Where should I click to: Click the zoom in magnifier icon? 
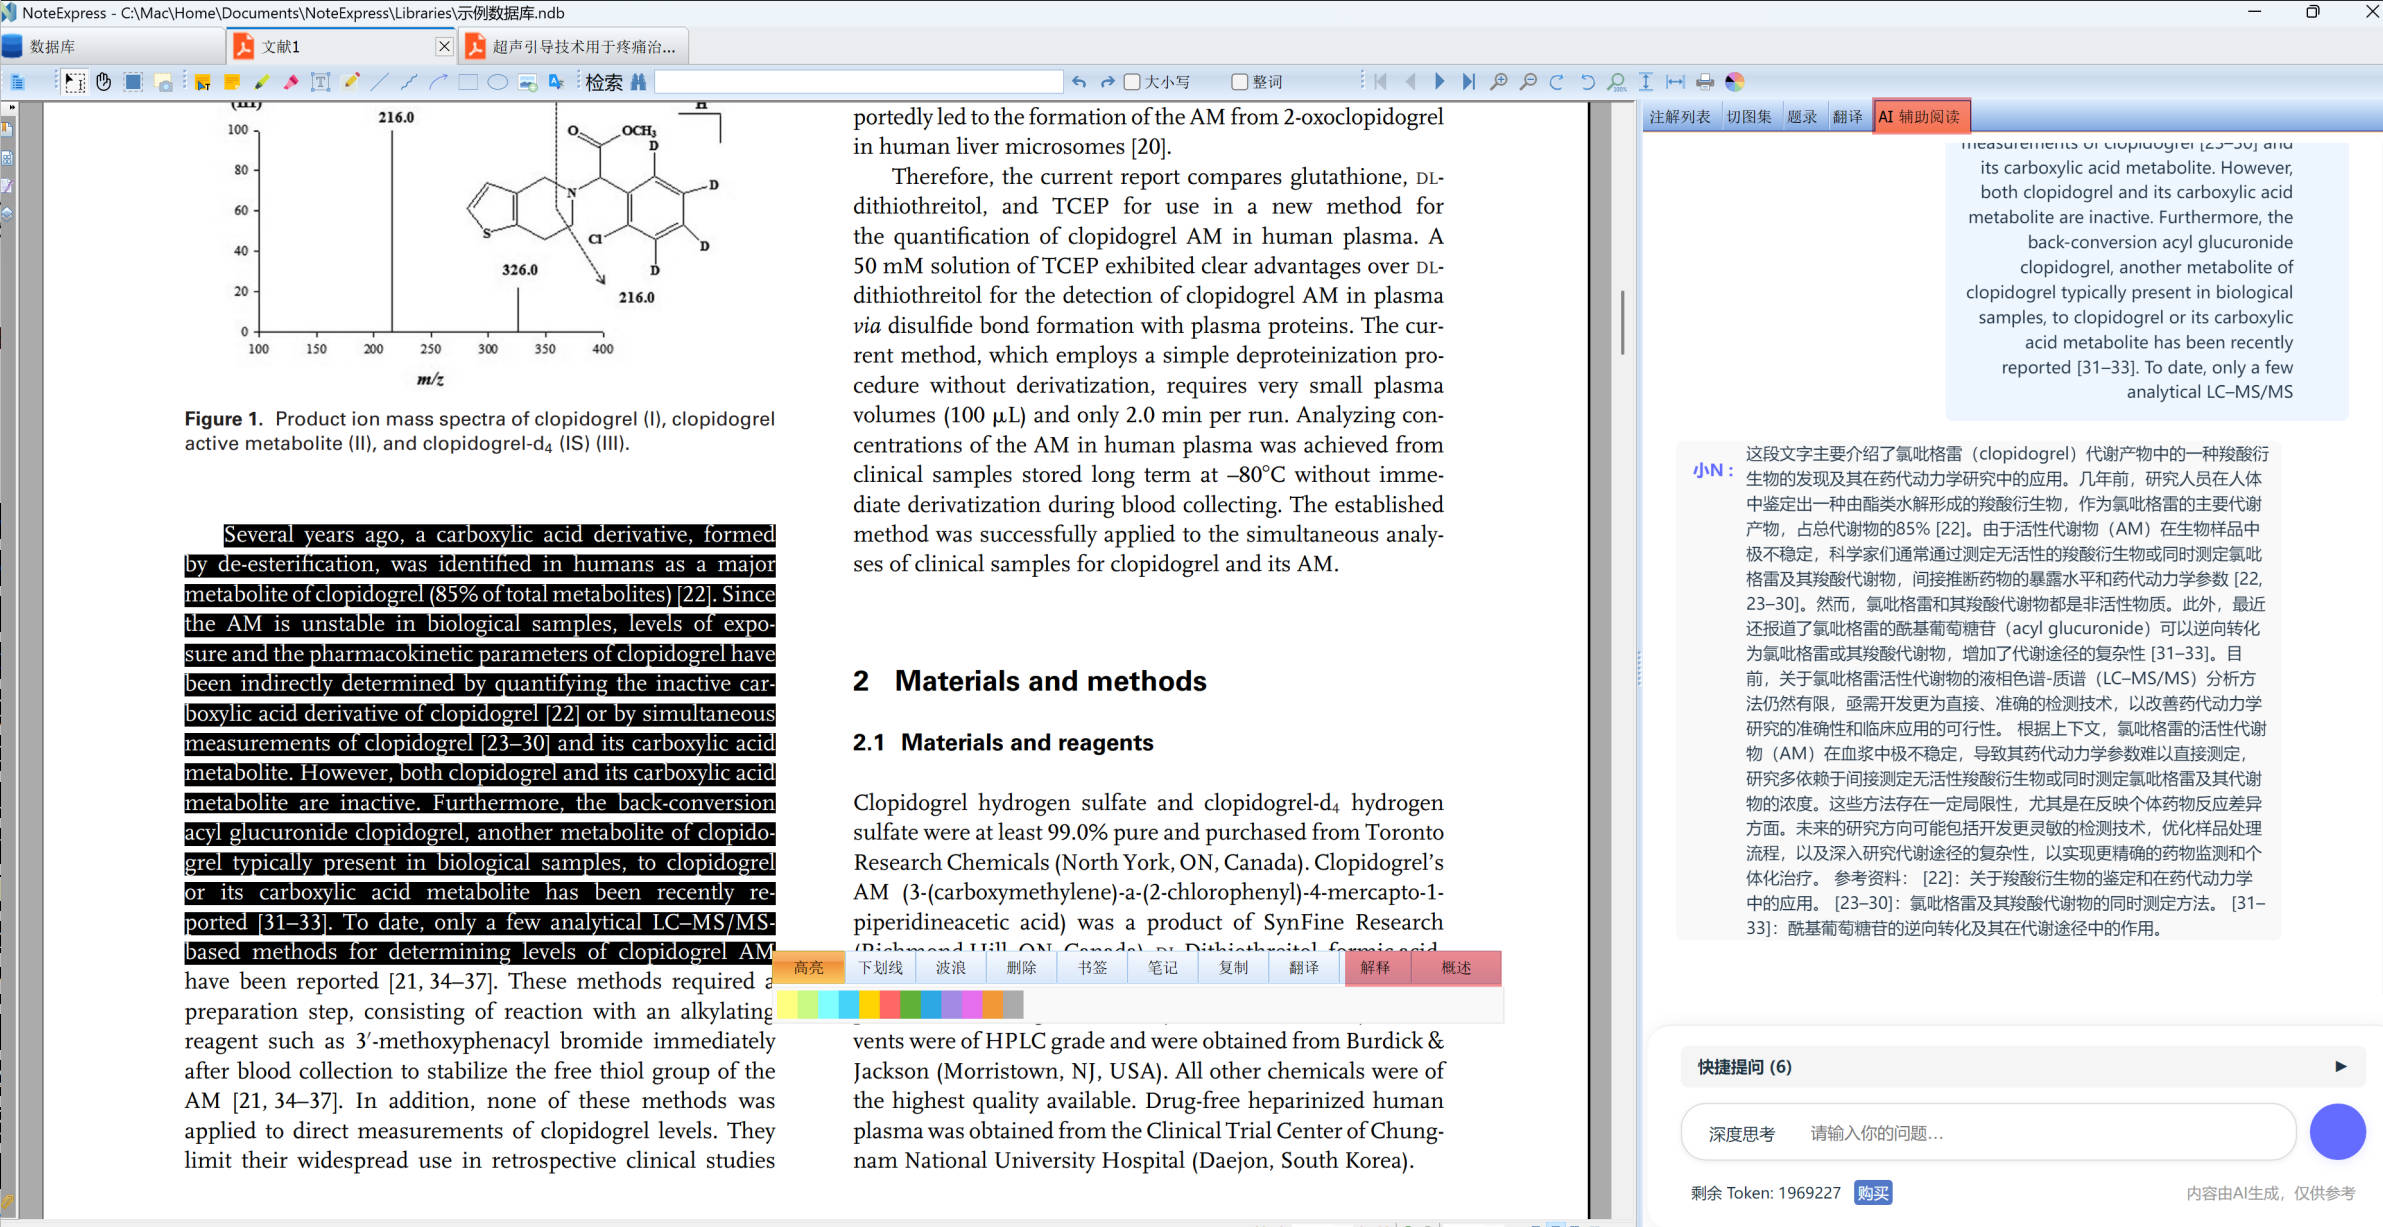[1498, 82]
